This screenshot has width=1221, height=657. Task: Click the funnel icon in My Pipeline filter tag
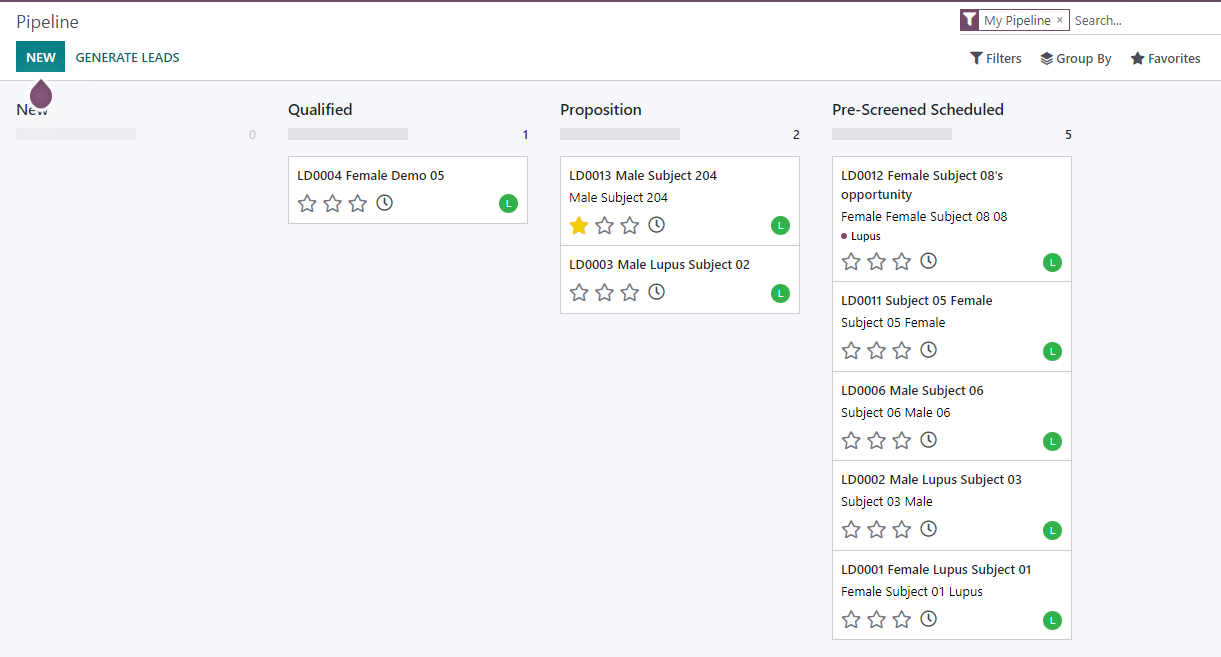point(968,19)
